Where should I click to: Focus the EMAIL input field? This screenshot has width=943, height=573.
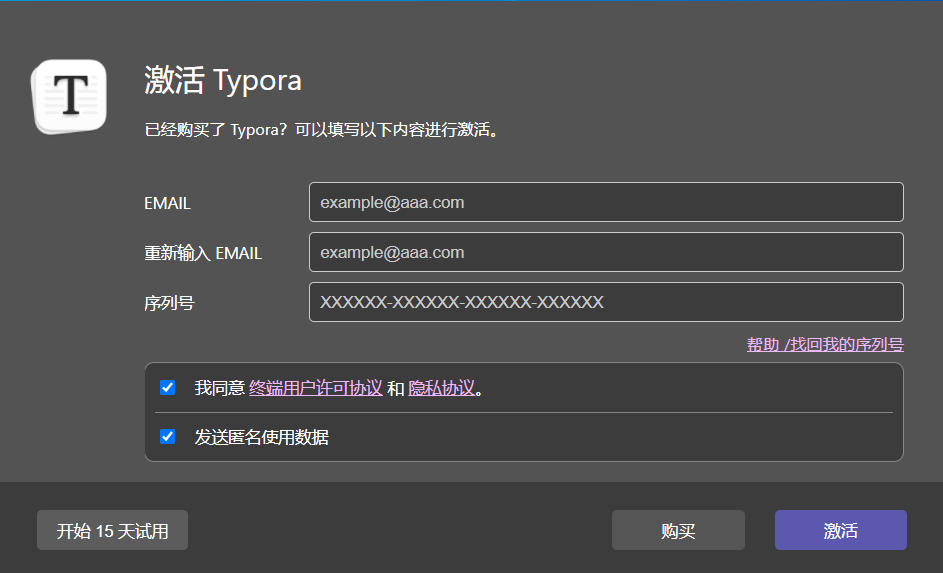coord(606,202)
